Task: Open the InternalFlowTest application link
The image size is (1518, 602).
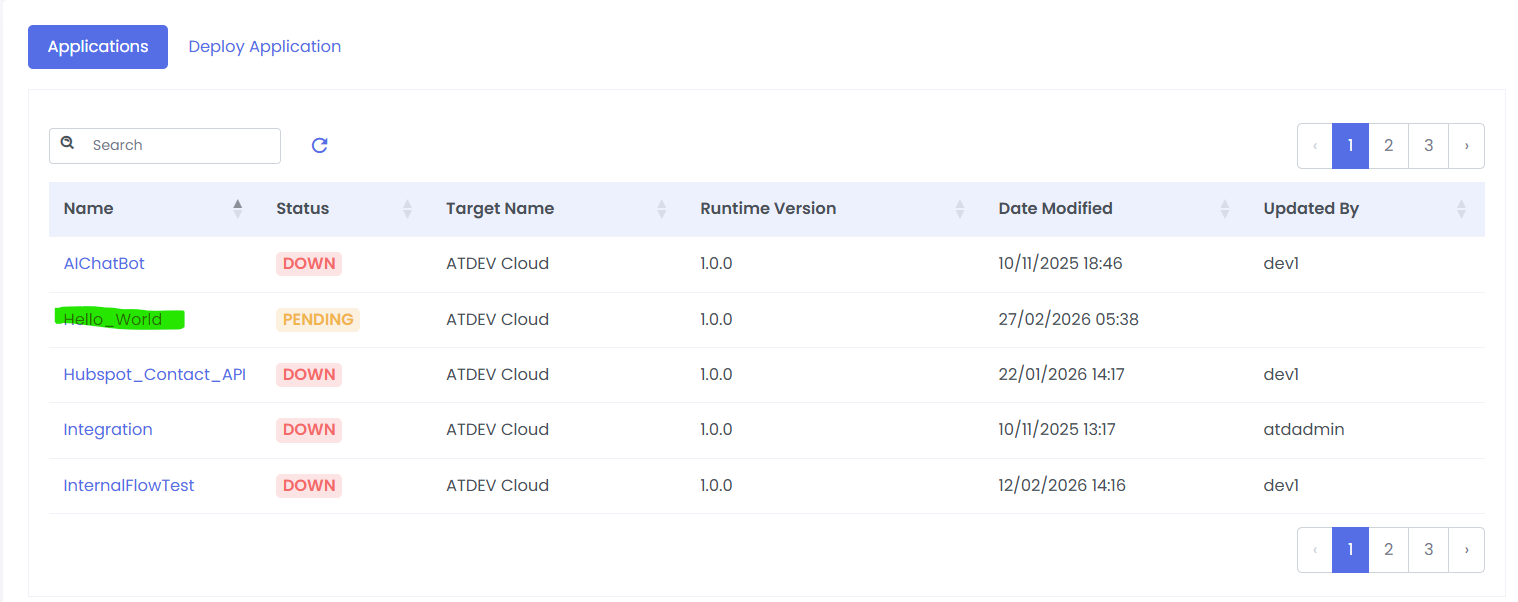Action: (x=129, y=485)
